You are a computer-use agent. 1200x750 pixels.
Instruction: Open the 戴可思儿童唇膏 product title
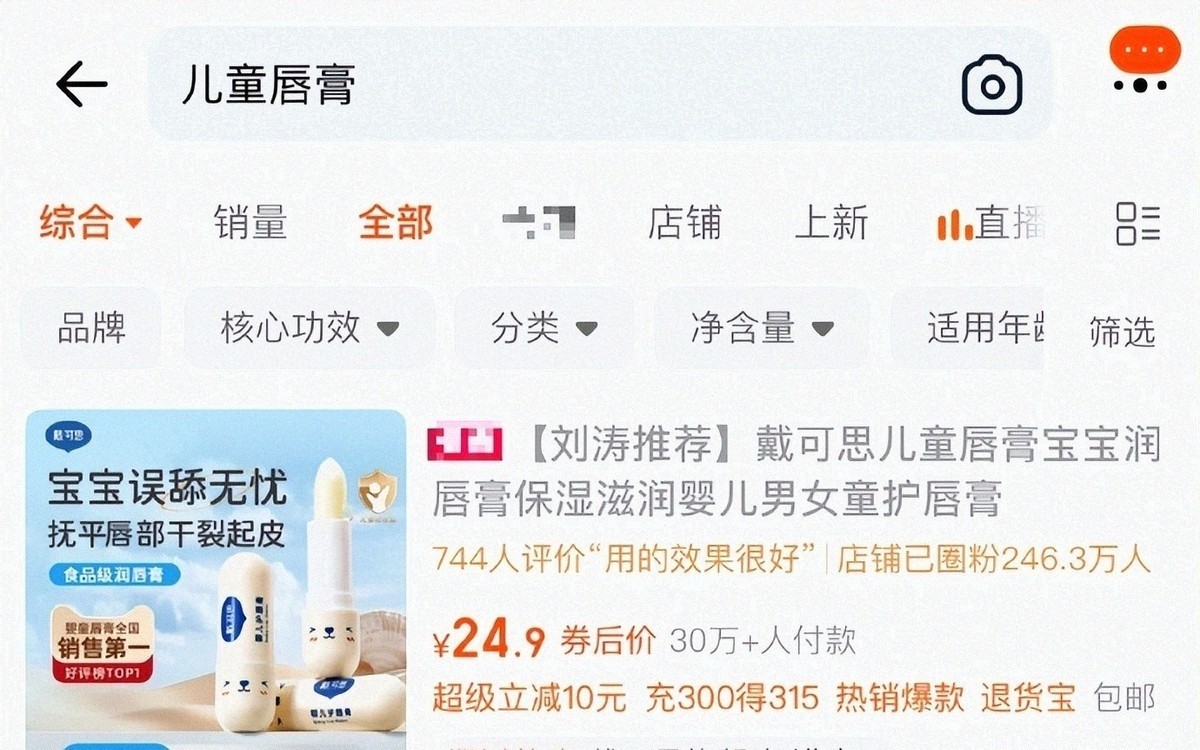(797, 471)
